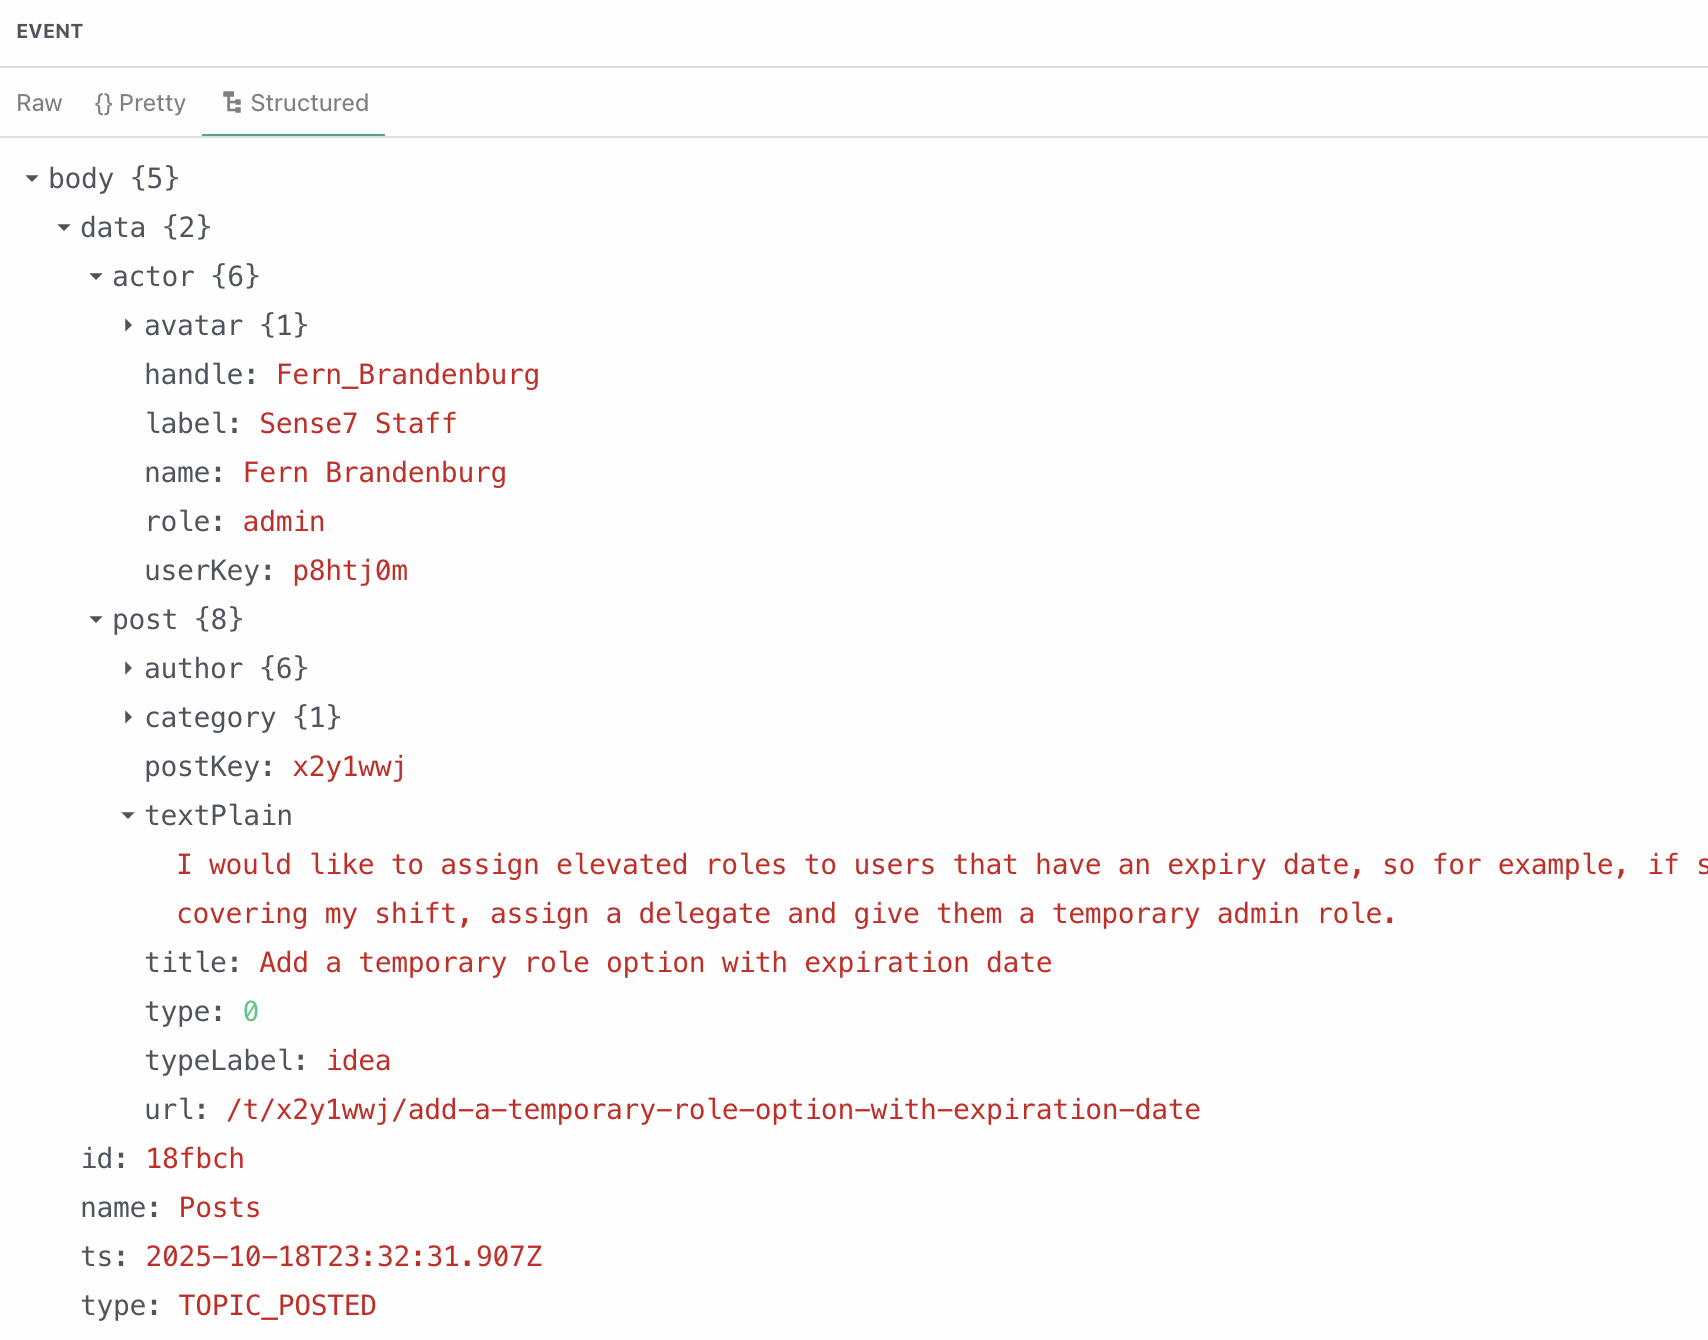The width and height of the screenshot is (1708, 1340).
Task: Expand the author node
Action: [128, 669]
